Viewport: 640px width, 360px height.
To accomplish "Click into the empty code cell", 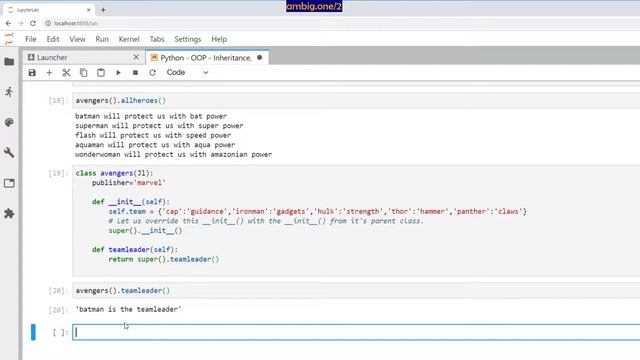I will tap(356, 332).
